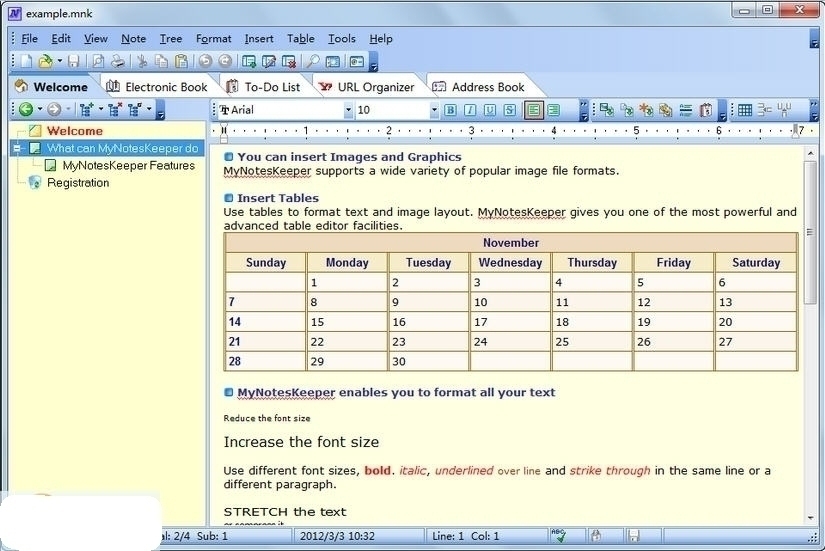Expand the insert toolbar options arrow
The image size is (825, 551).
pos(722,110)
